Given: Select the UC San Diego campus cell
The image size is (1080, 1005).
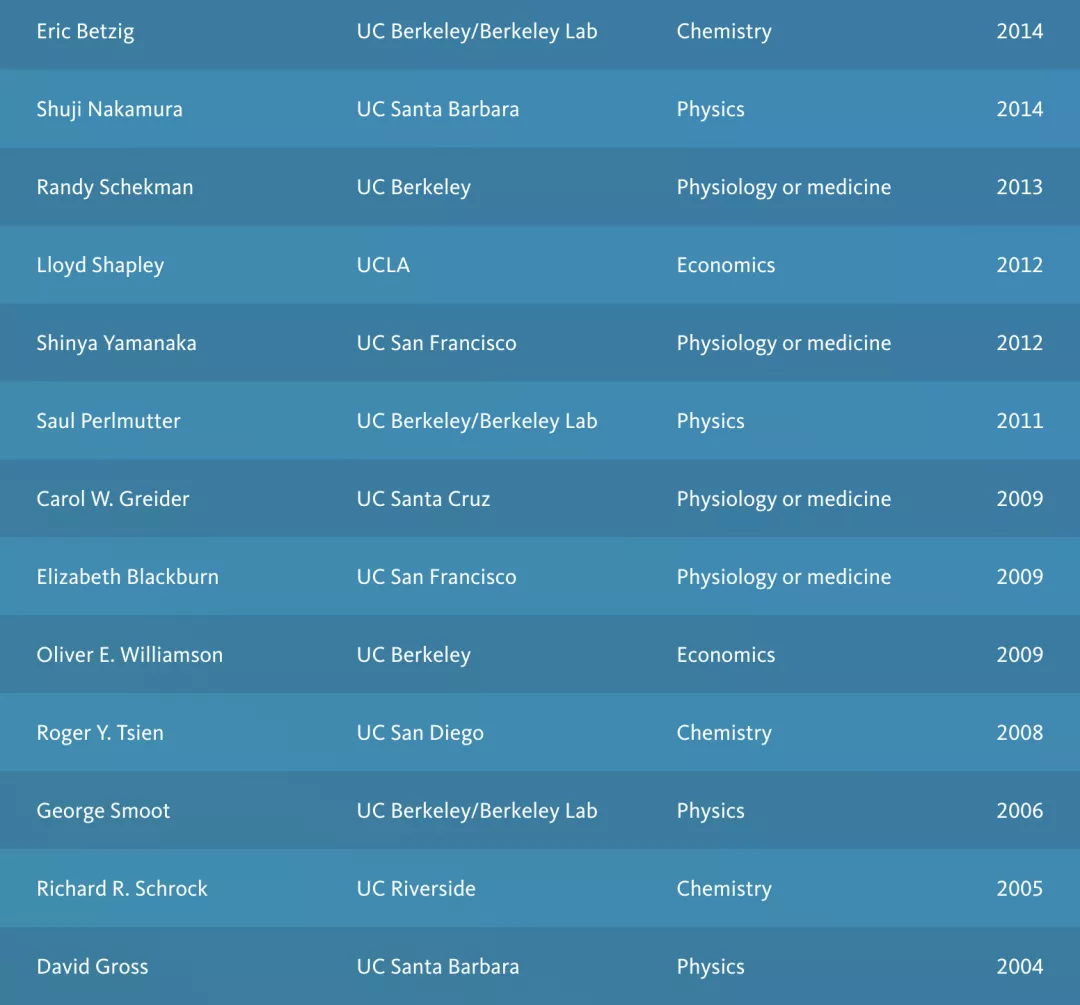Looking at the screenshot, I should coord(420,733).
